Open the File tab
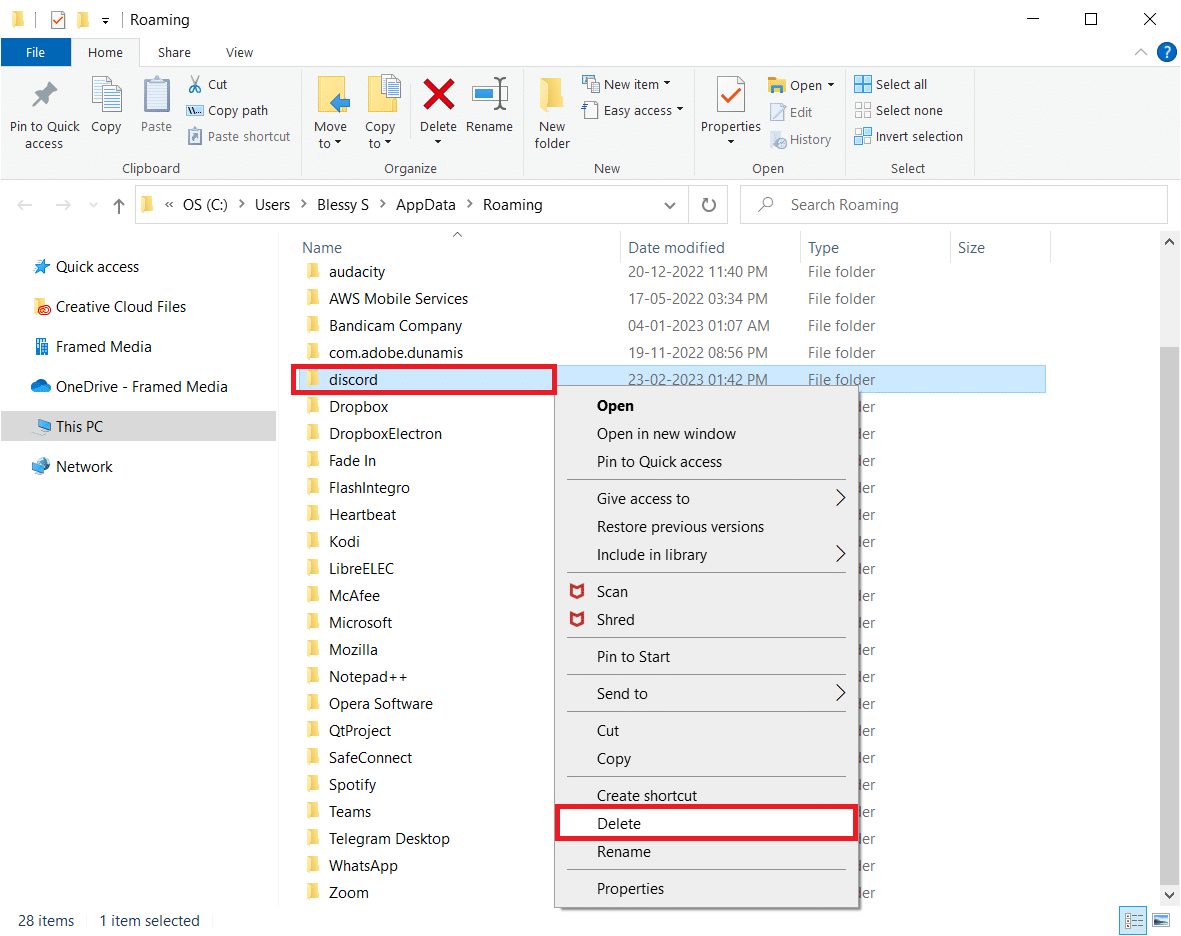Screen dimensions: 1181x936 point(35,52)
